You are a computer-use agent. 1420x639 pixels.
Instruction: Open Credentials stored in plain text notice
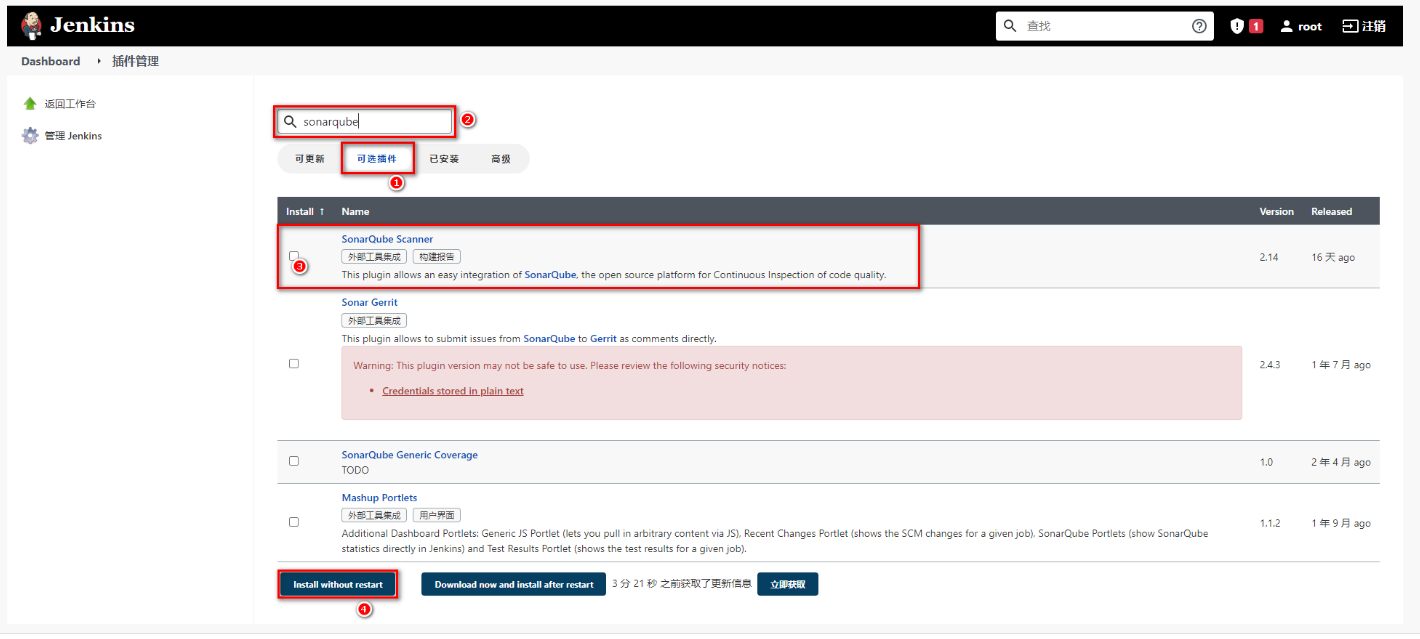[453, 391]
